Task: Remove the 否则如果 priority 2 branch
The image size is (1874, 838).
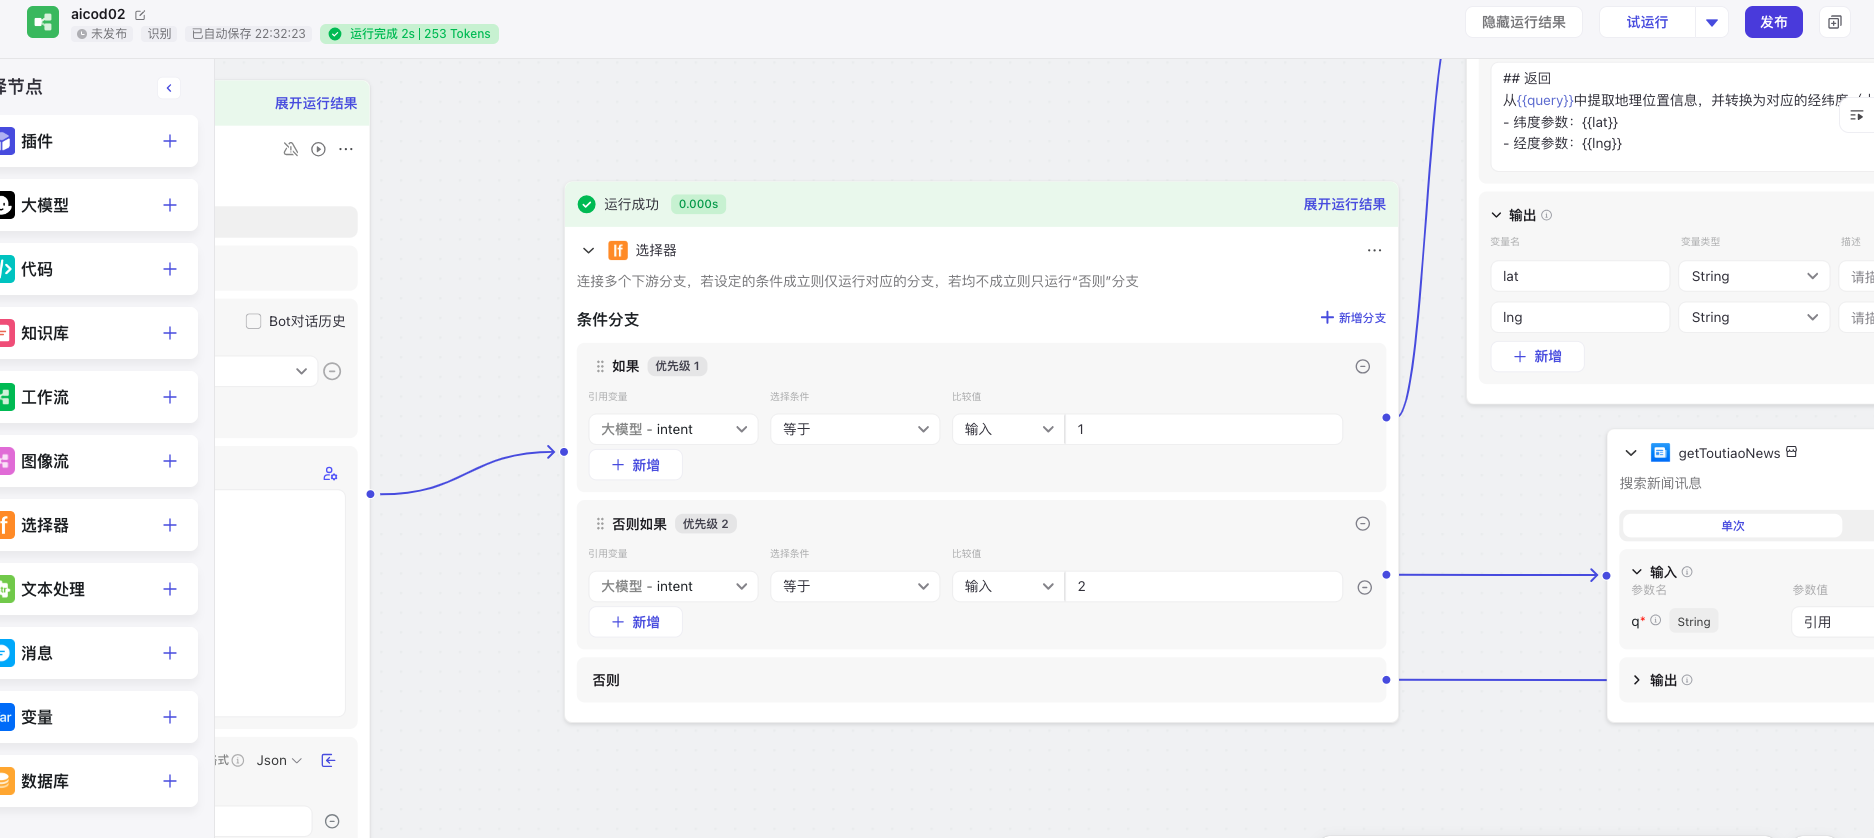Action: coord(1362,523)
